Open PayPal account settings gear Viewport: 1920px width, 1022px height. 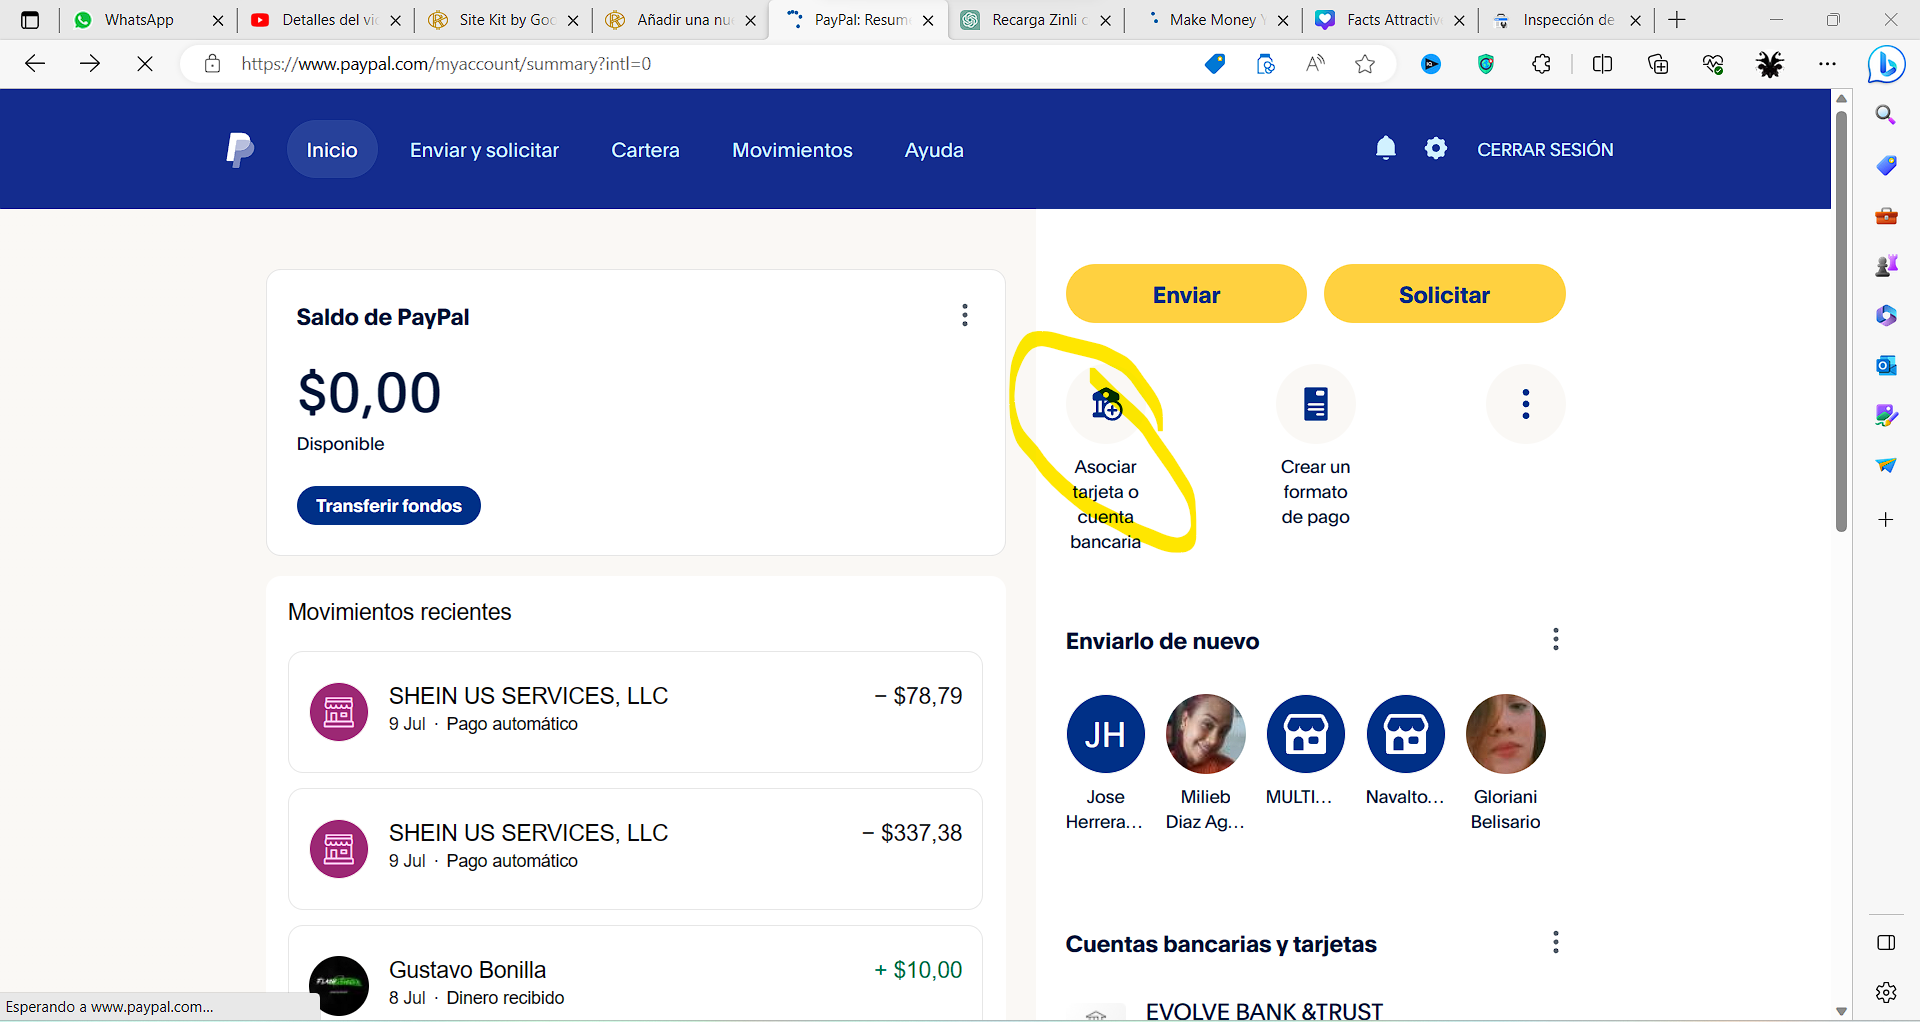click(1436, 148)
